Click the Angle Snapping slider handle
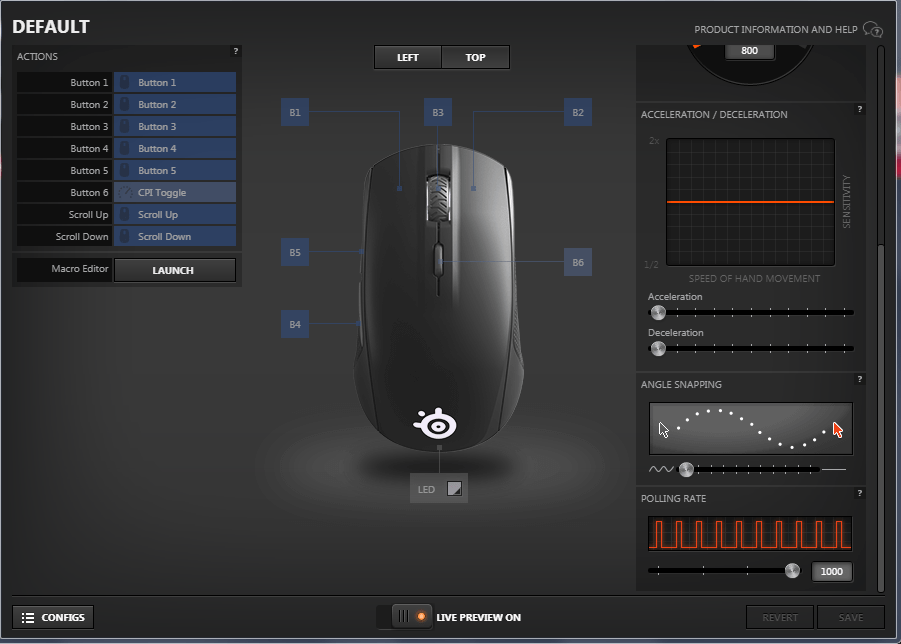Viewport: 901px width, 644px height. pyautogui.click(x=686, y=470)
